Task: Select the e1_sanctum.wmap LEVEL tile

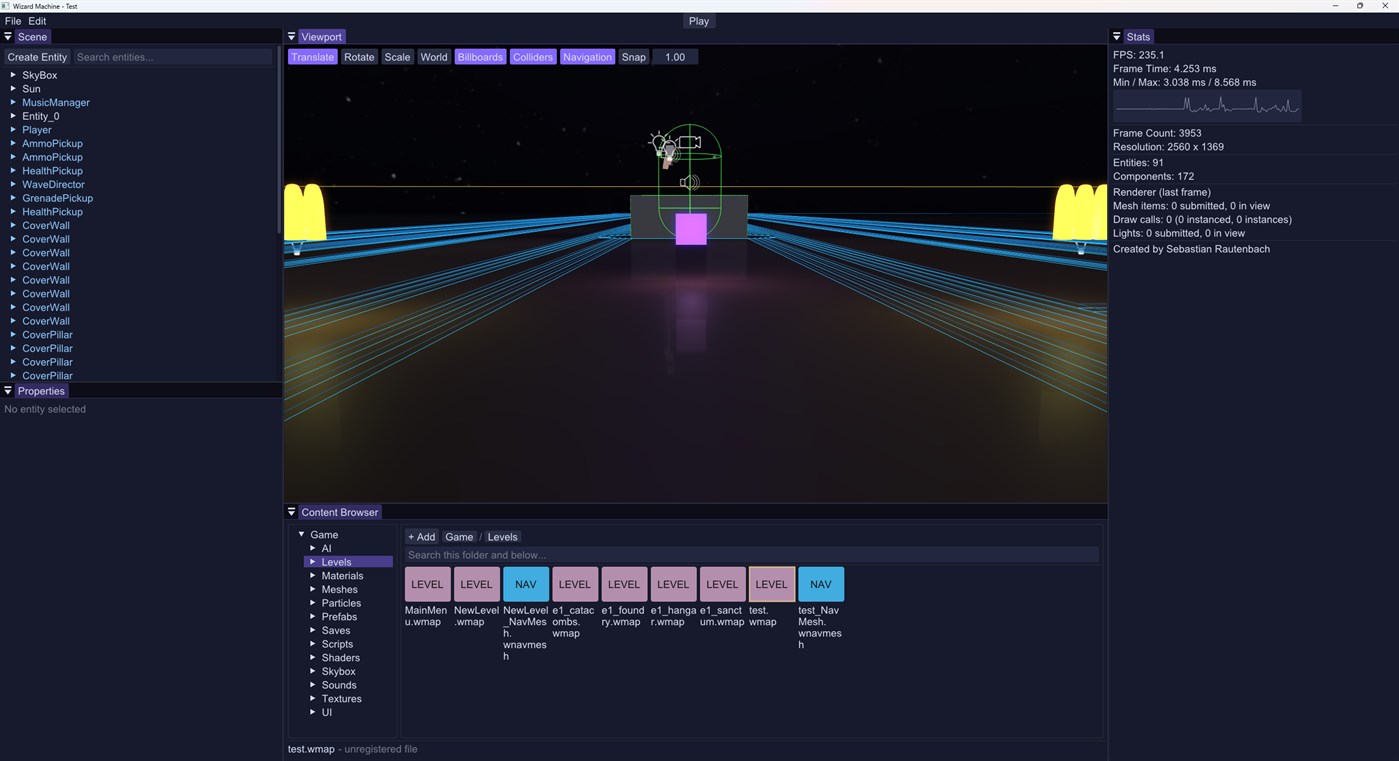Action: pos(721,584)
